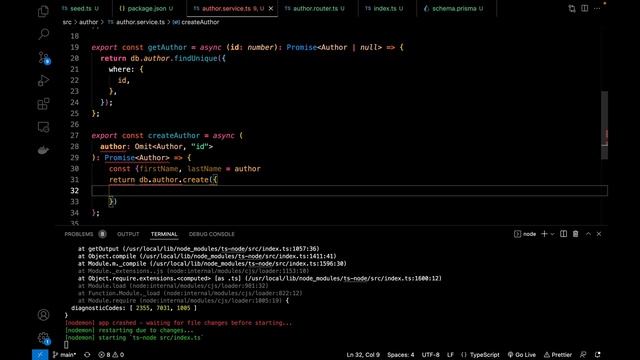Open the Source Control view
The height and width of the screenshot is (360, 640).
43,58
